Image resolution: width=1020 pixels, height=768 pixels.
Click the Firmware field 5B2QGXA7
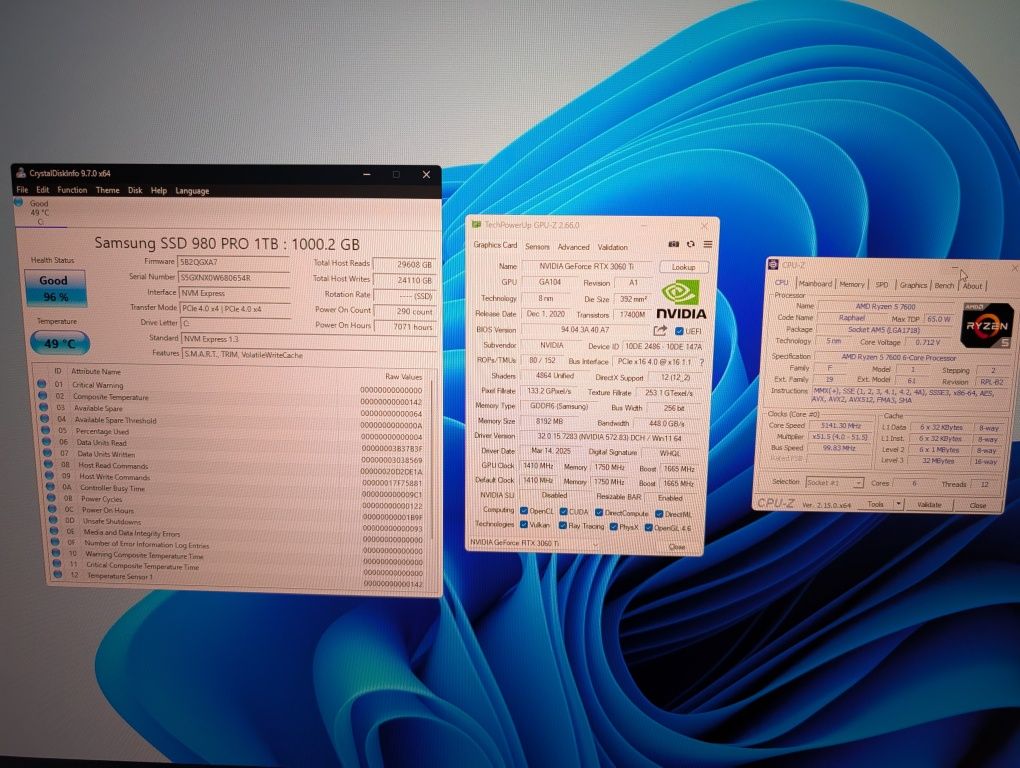click(234, 262)
